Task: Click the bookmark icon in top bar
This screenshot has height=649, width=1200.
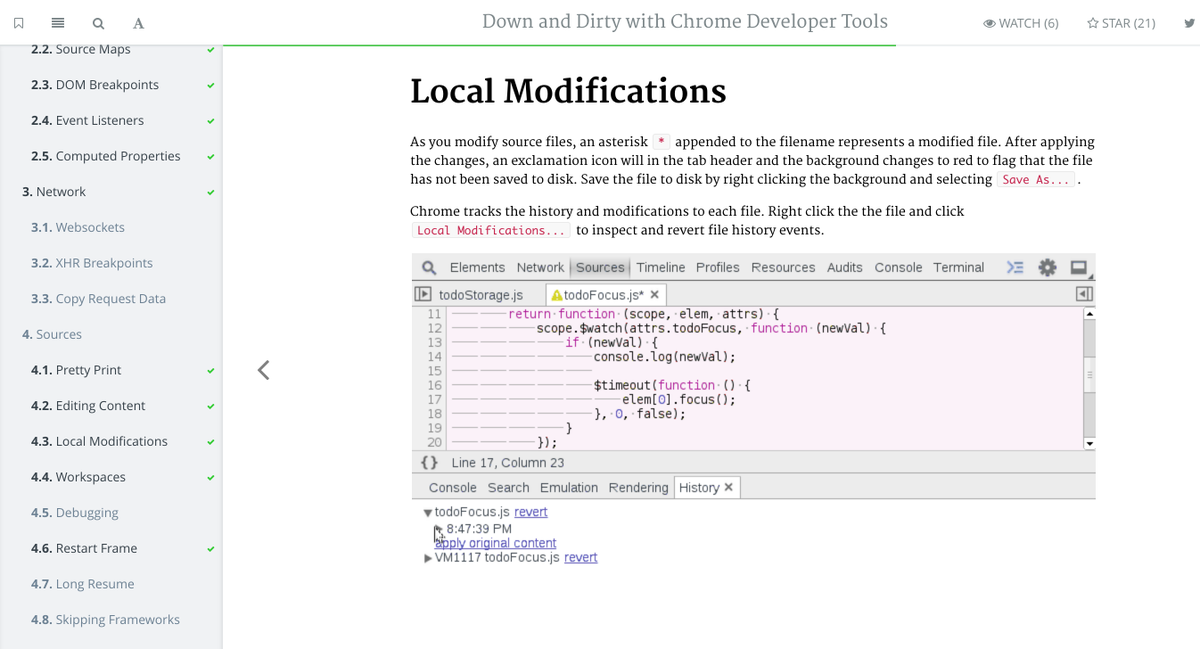Action: point(18,23)
